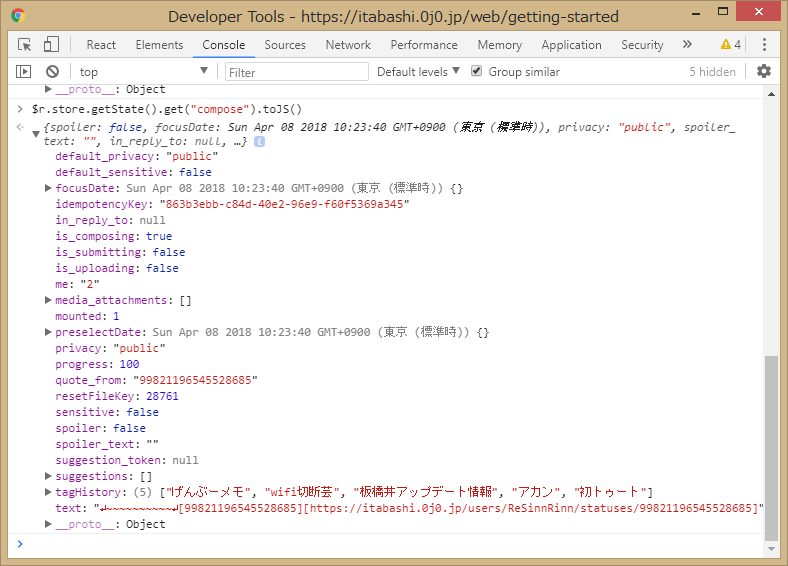Open console settings gear icon
Screen dimensions: 788x566
[764, 72]
